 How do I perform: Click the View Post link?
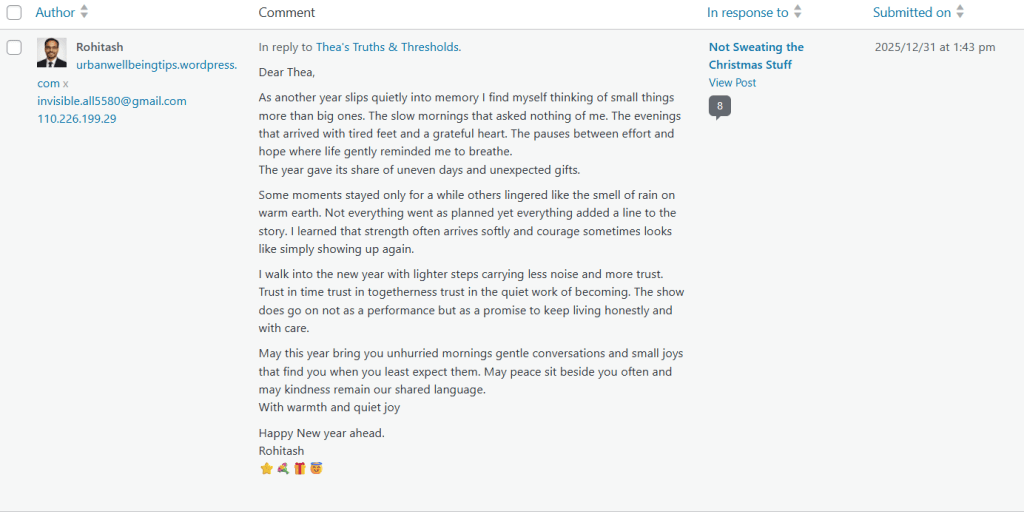tap(732, 83)
